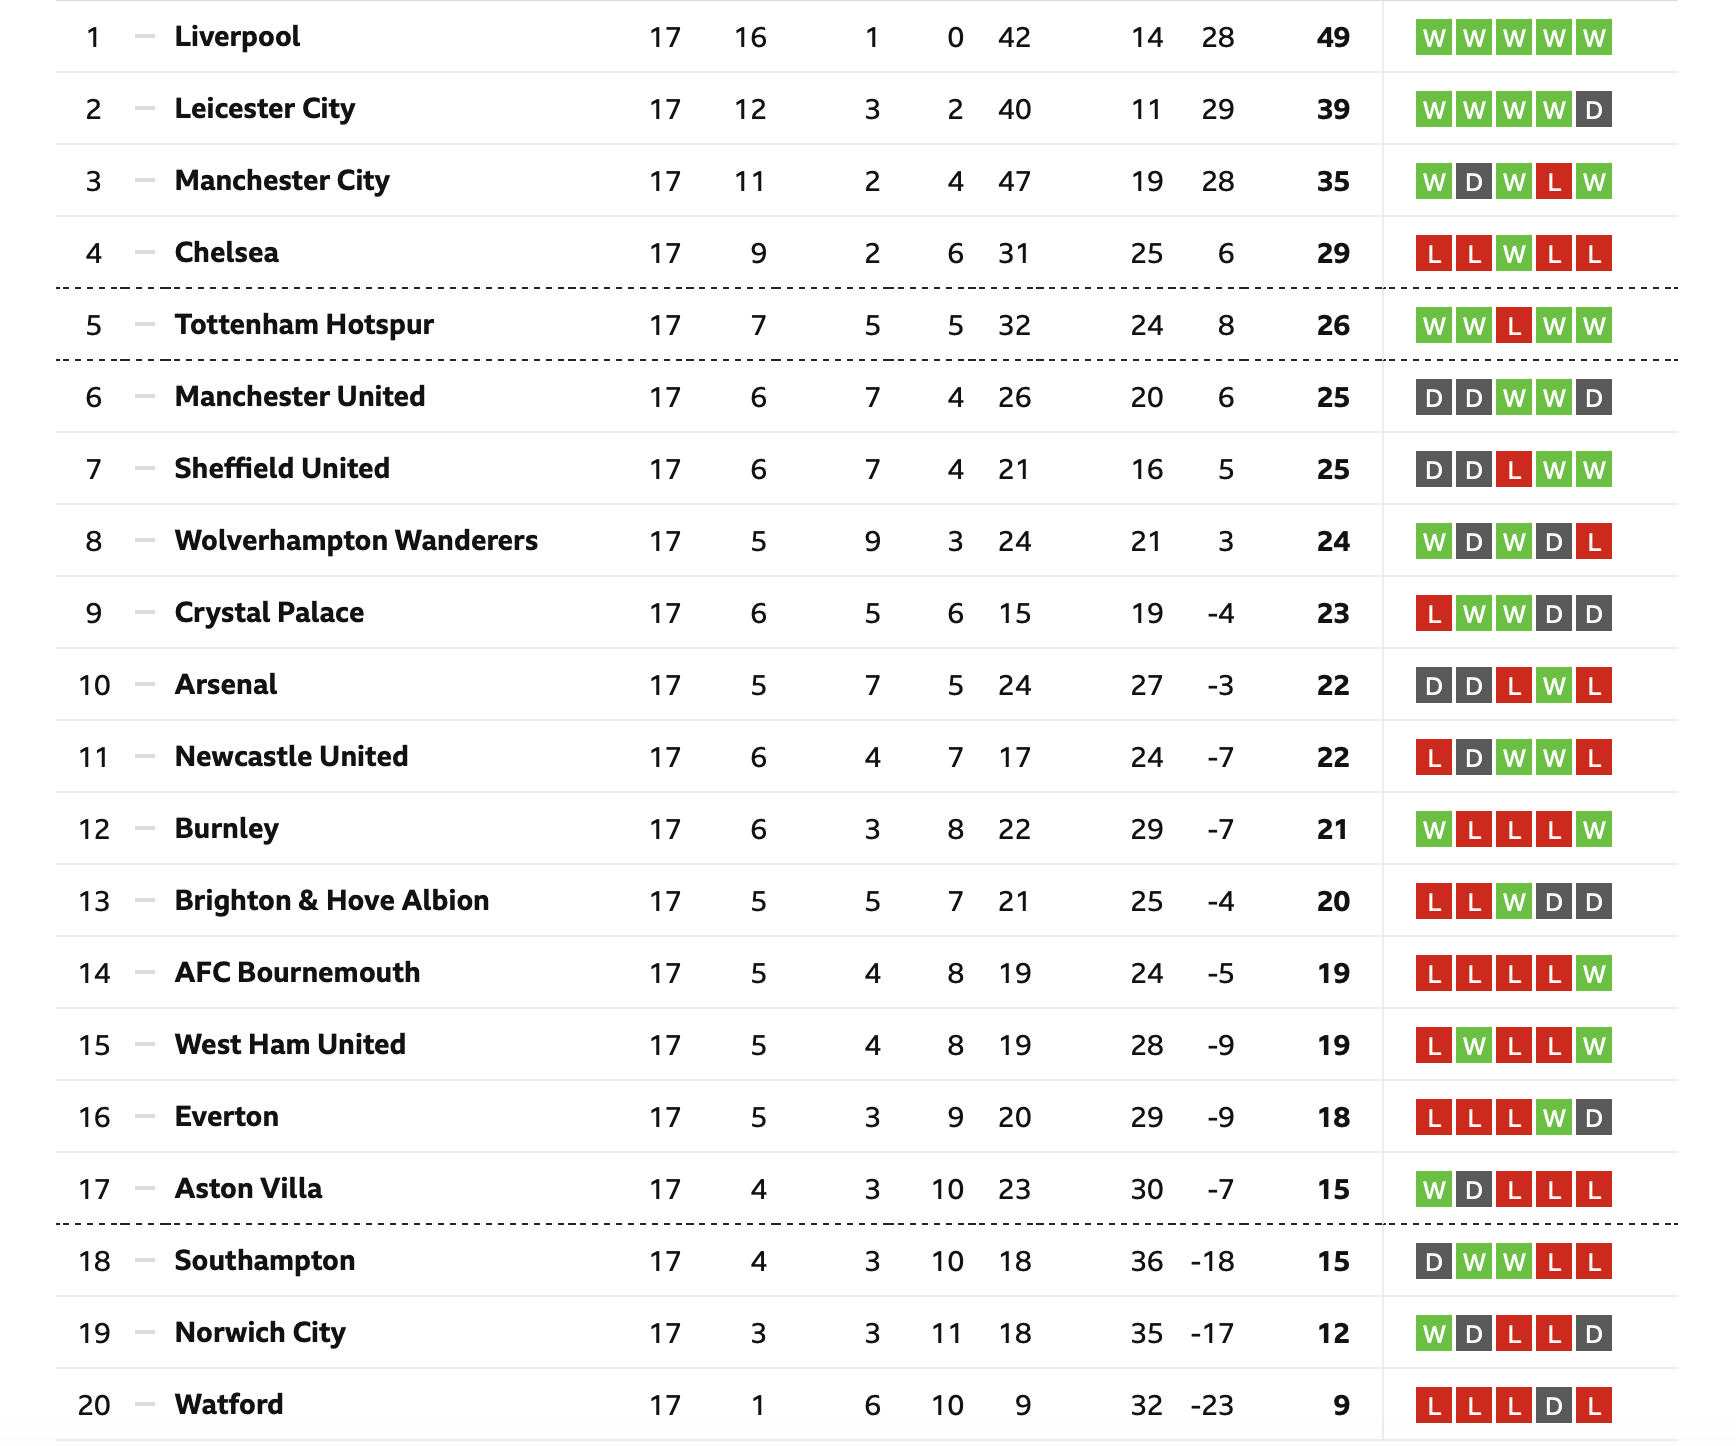
Task: Click Wolverhampton Wanderers' loss form badge
Action: pyautogui.click(x=1594, y=542)
